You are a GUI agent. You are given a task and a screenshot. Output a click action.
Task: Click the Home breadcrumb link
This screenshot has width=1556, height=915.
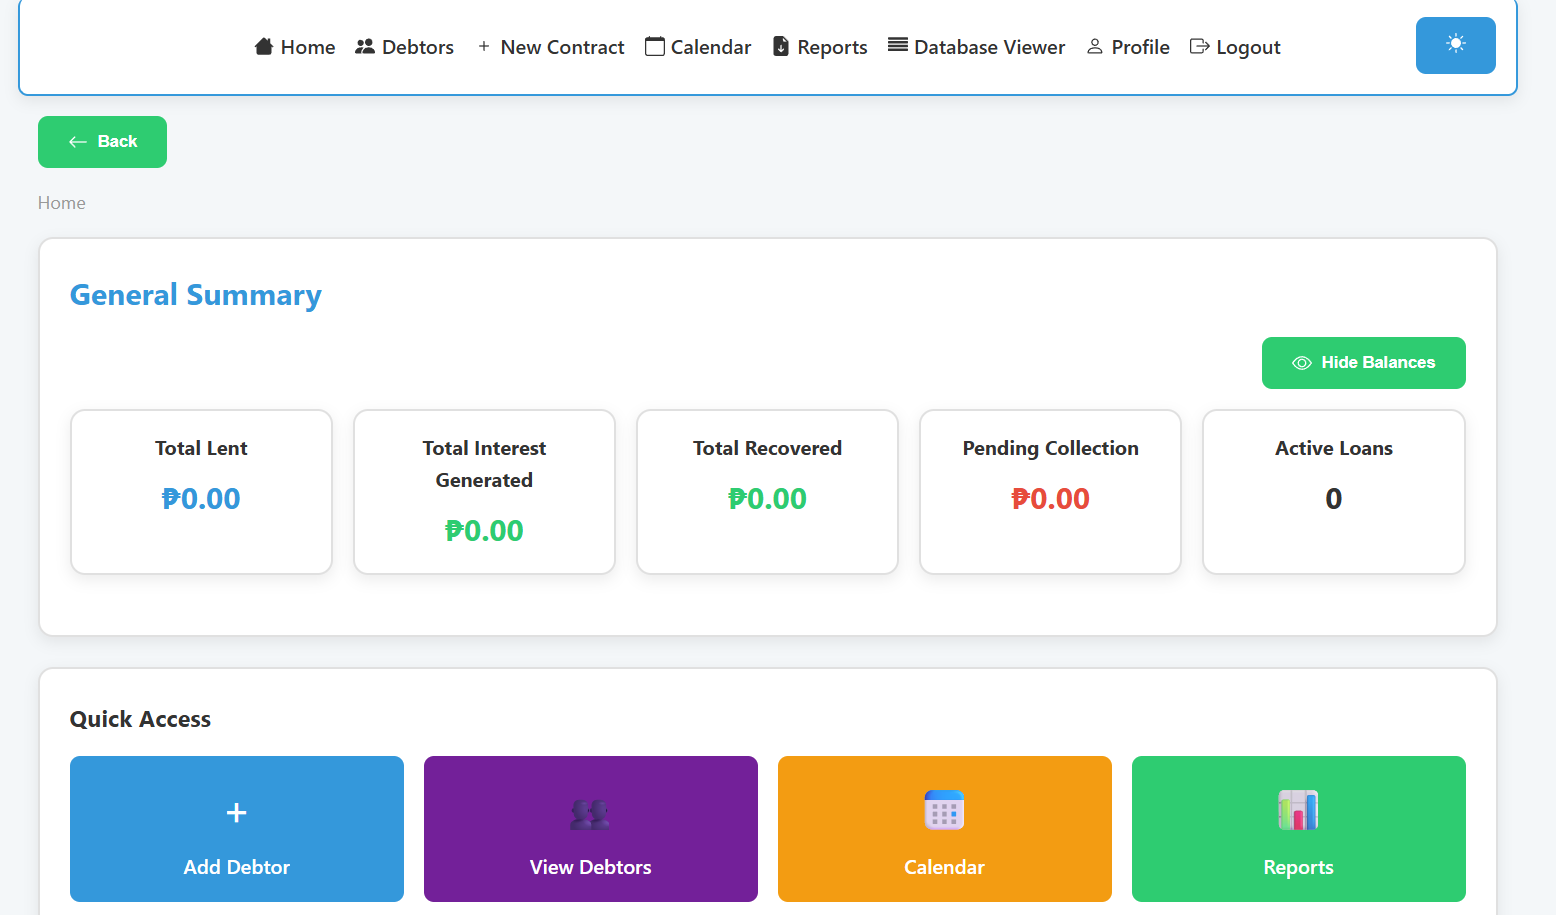pos(62,203)
